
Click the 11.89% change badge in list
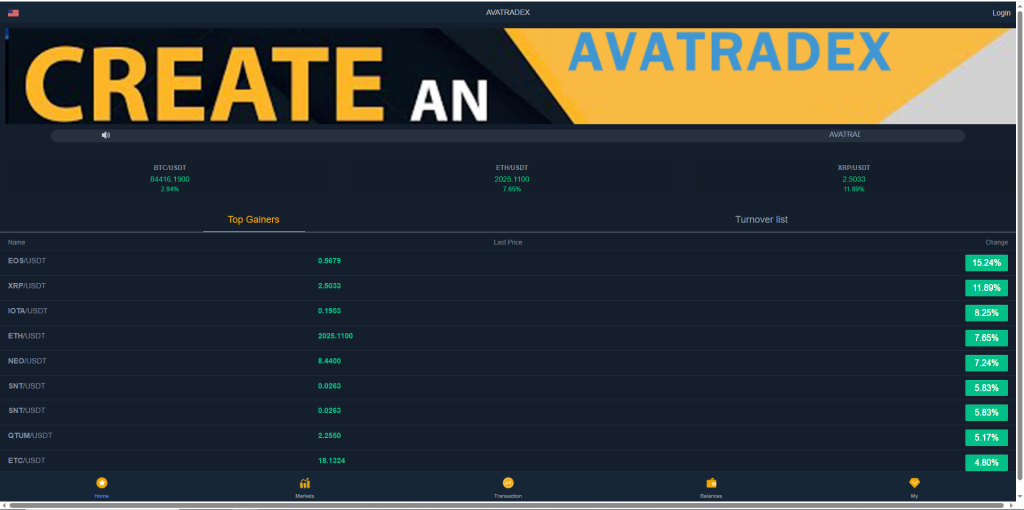[986, 288]
